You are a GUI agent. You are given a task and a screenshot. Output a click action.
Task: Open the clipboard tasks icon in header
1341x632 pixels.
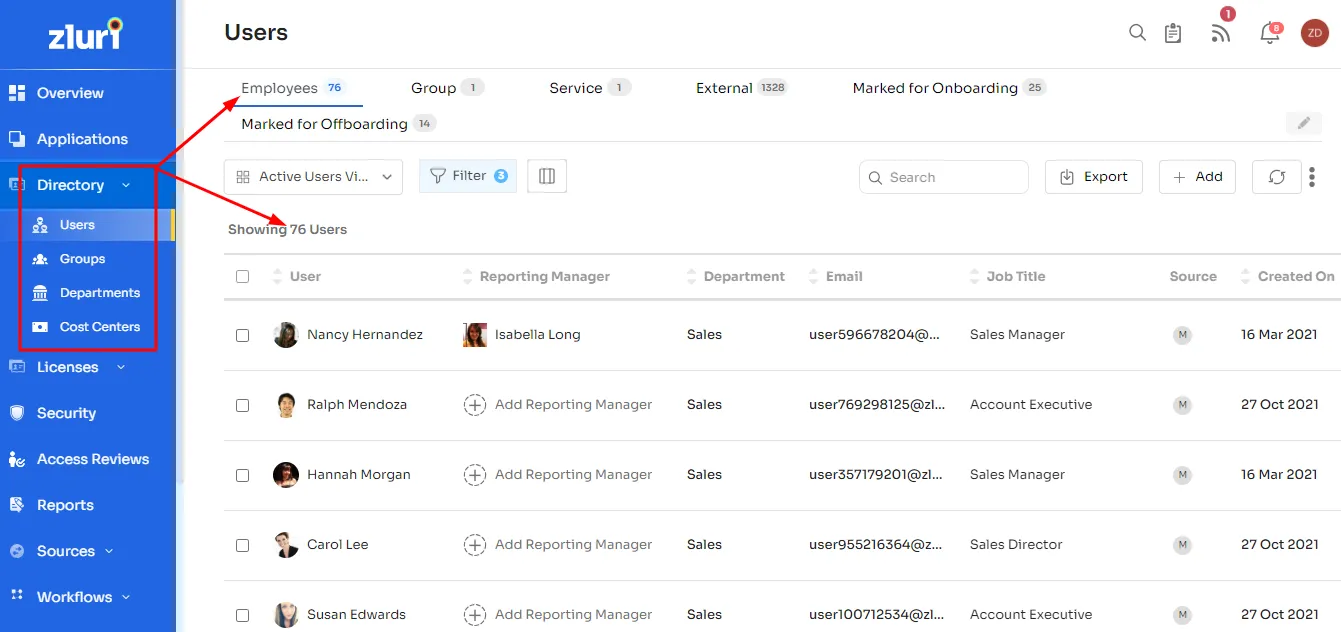(x=1173, y=33)
